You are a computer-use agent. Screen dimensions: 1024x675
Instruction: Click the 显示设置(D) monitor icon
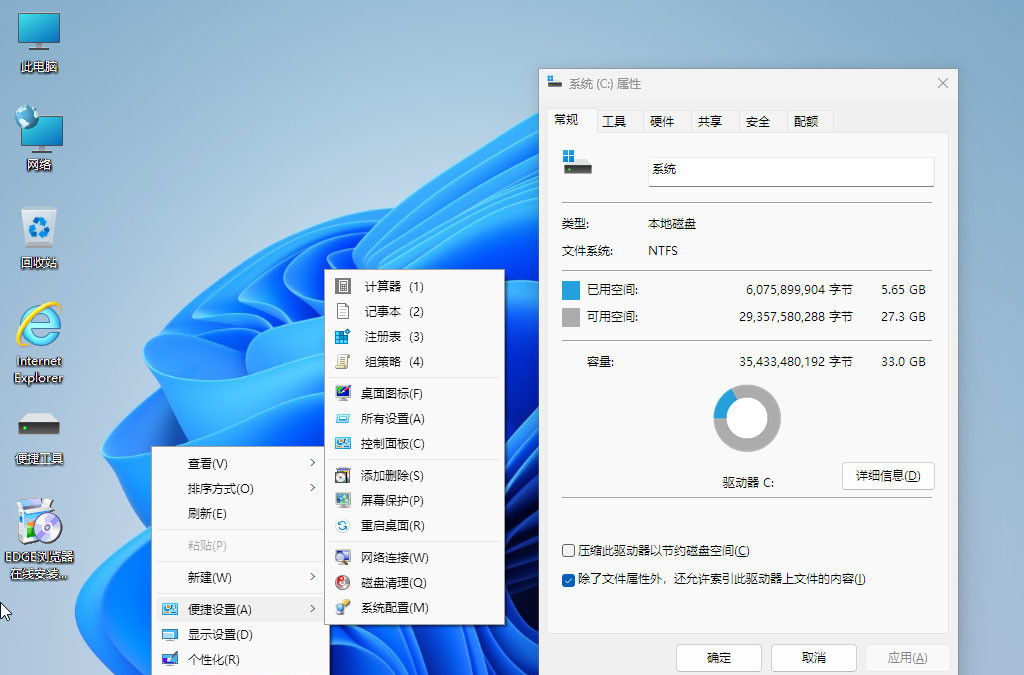(x=170, y=635)
